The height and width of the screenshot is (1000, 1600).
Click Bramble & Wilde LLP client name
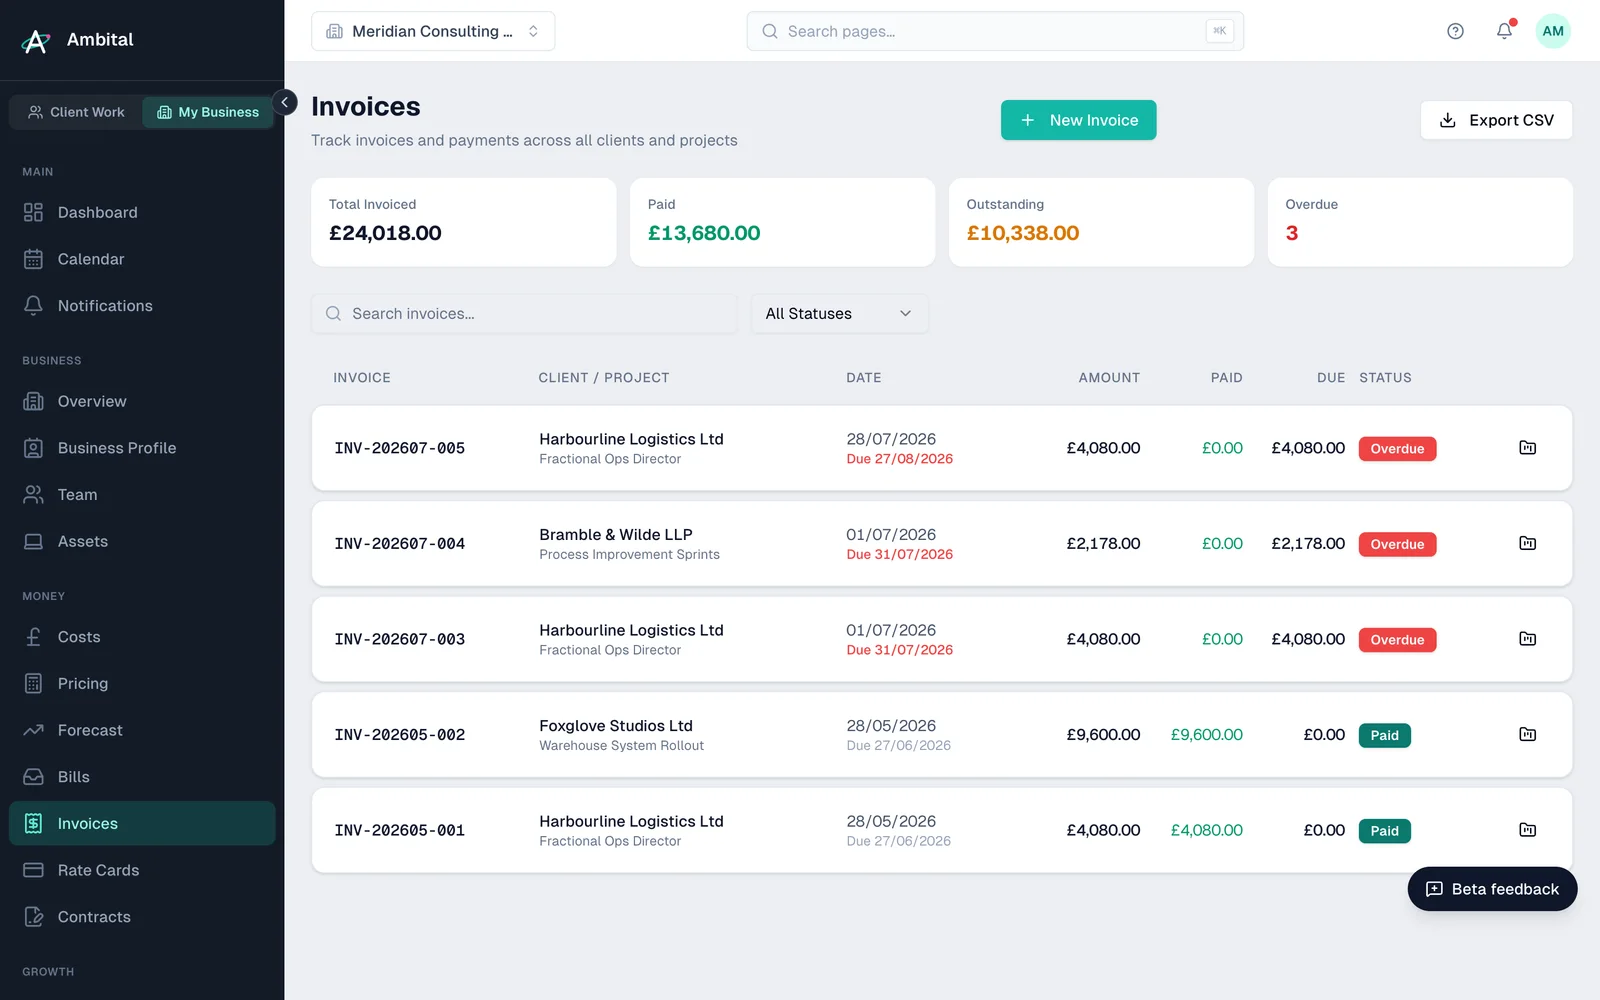pyautogui.click(x=616, y=535)
